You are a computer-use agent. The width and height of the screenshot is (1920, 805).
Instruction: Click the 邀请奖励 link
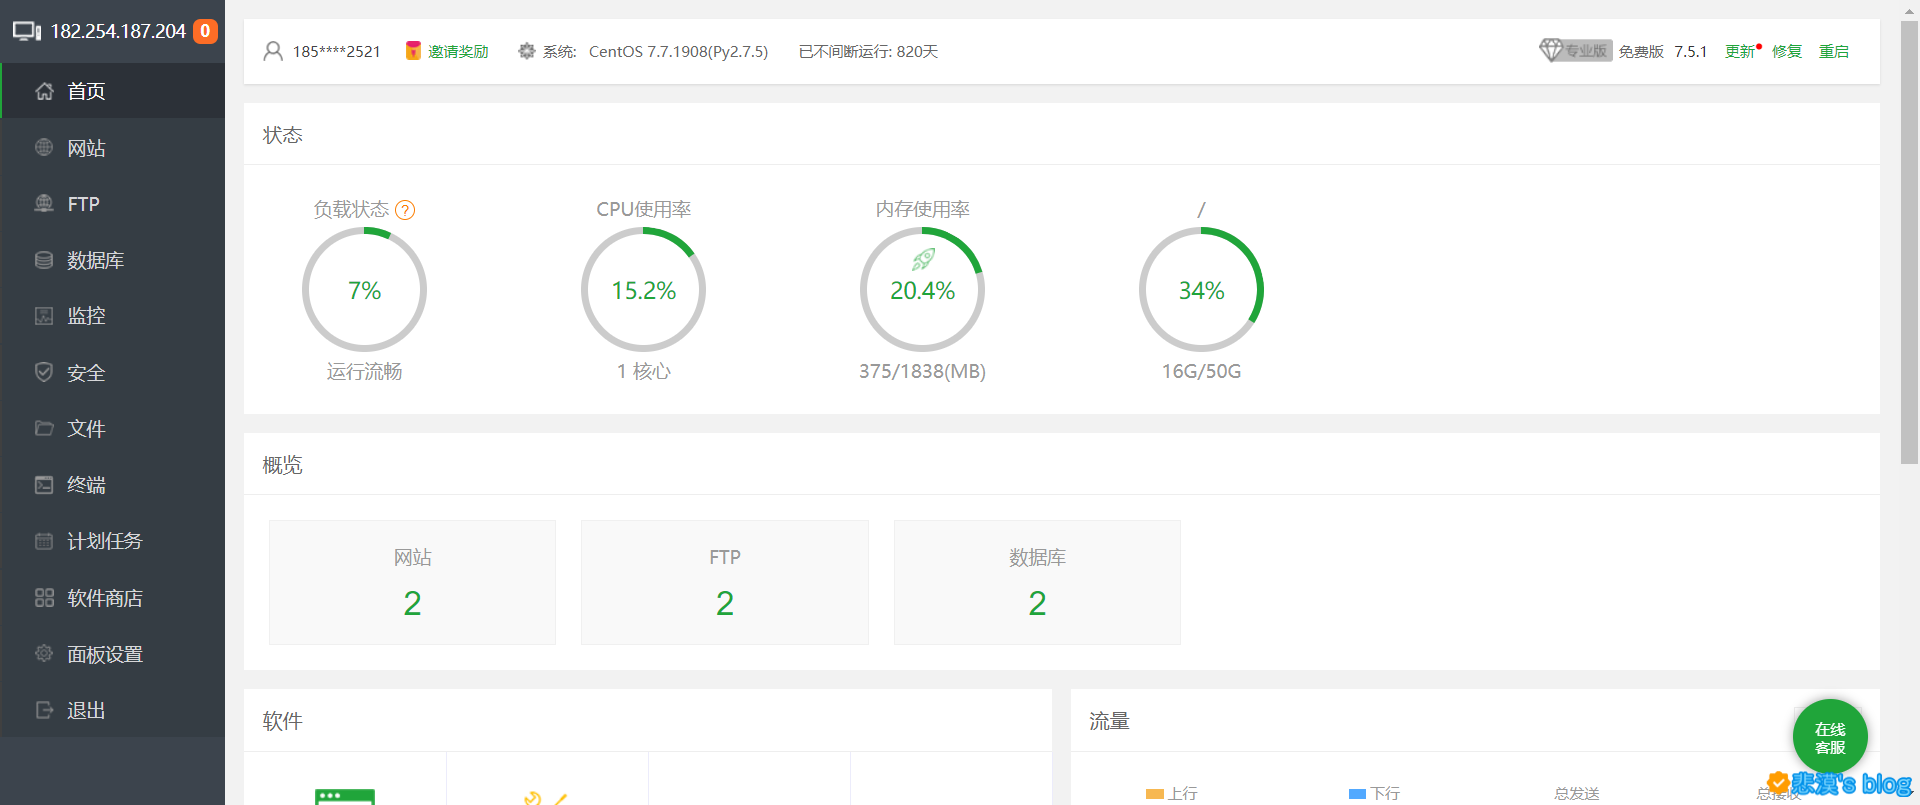coord(458,51)
